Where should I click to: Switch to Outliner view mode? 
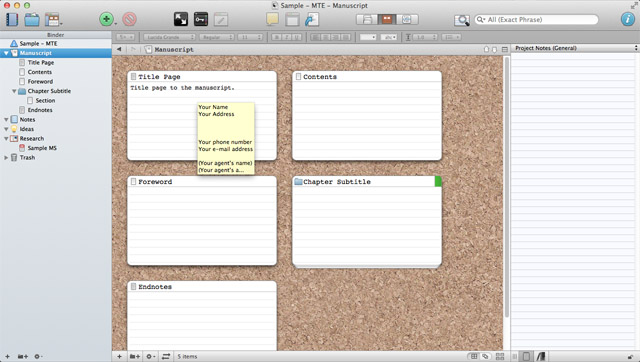[x=407, y=19]
